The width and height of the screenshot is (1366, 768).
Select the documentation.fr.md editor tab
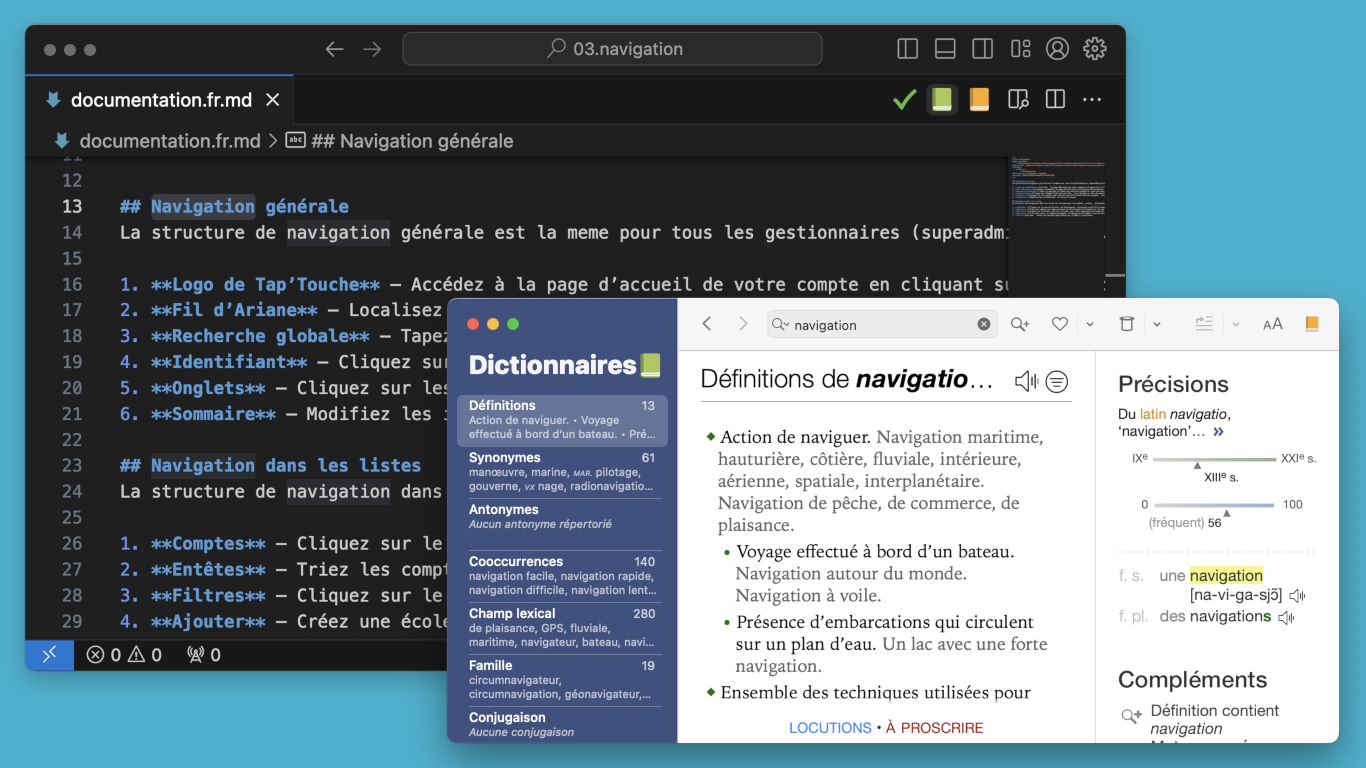[x=161, y=100]
